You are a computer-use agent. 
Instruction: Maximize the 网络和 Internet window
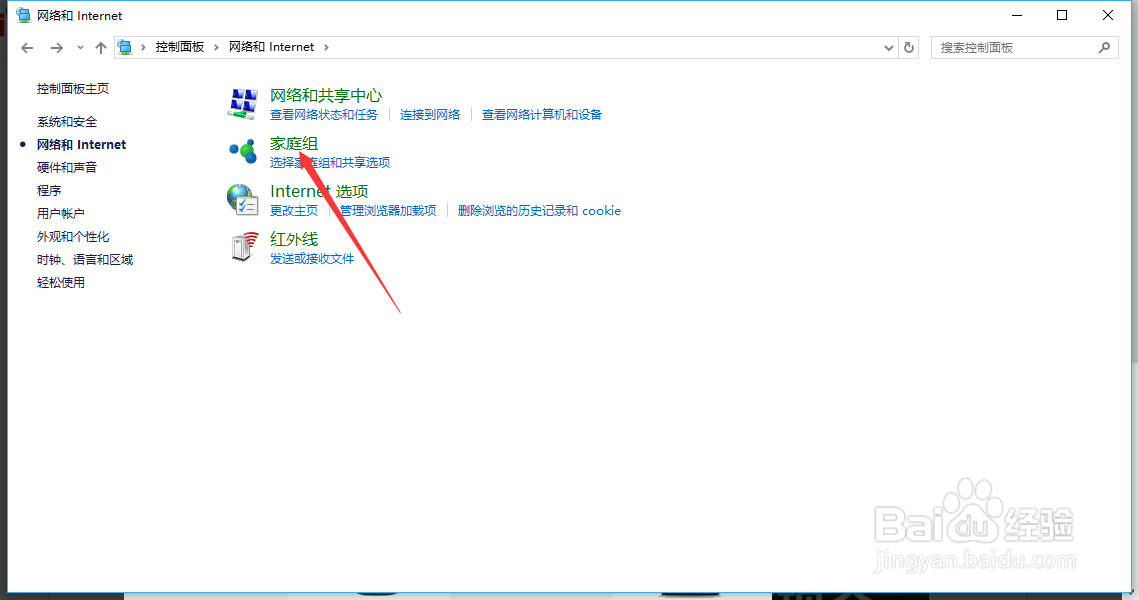point(1062,15)
